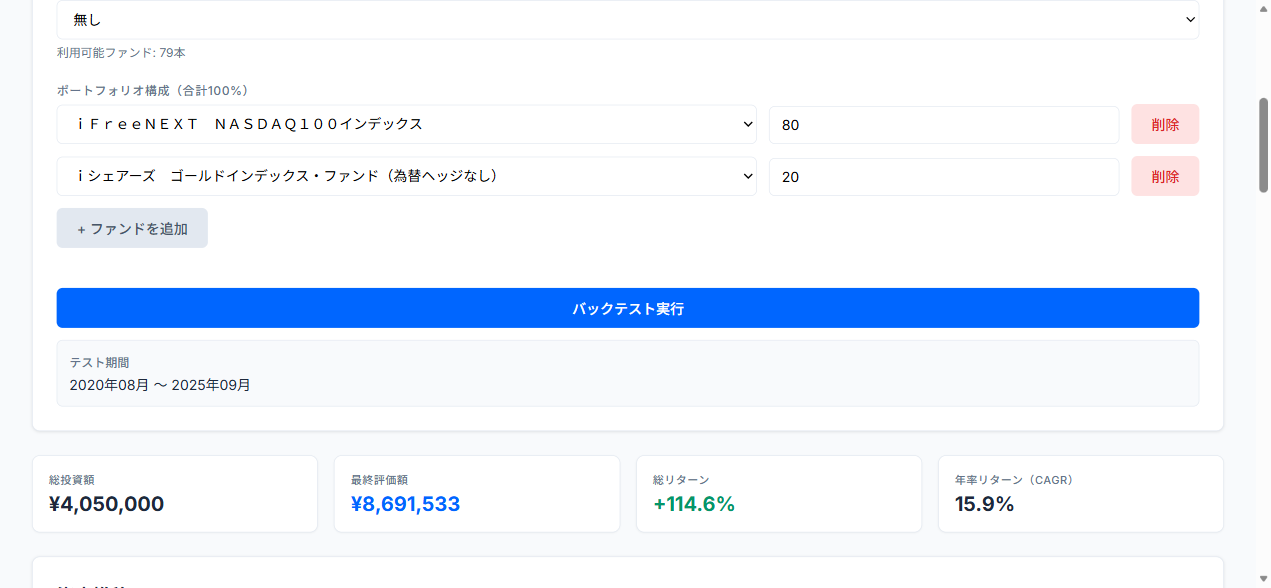Add a new fund with ファンドを追加

pos(132,228)
